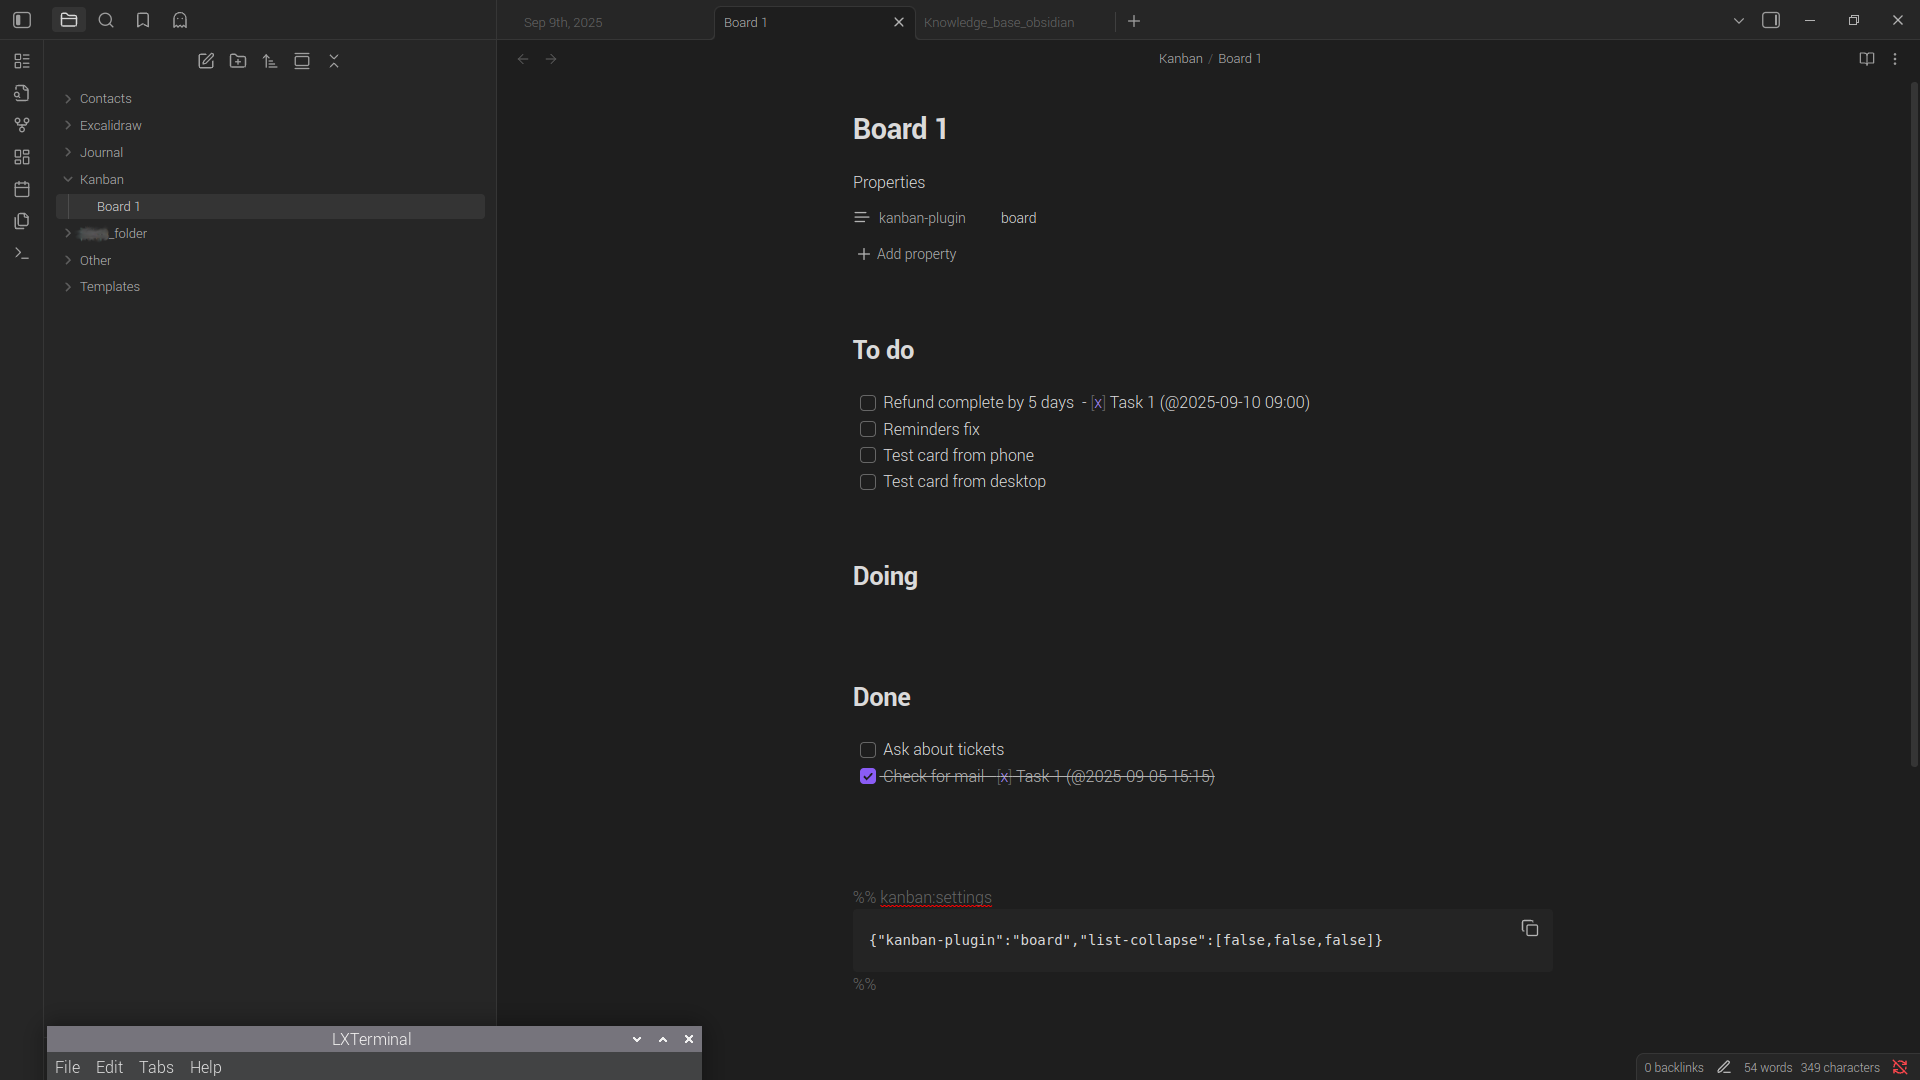Open the Bookmarks panel icon
The image size is (1920, 1080).
point(143,20)
